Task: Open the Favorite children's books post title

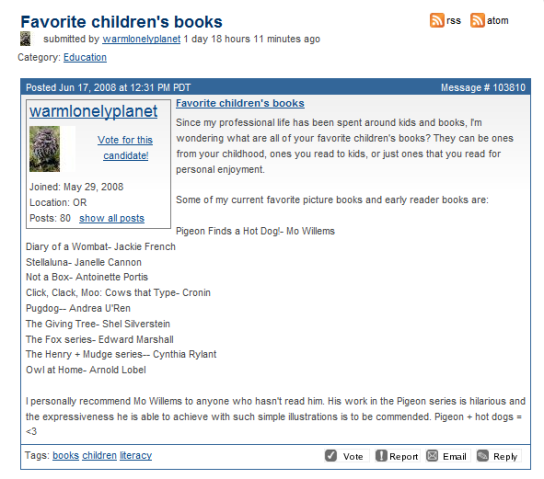Action: [x=240, y=103]
